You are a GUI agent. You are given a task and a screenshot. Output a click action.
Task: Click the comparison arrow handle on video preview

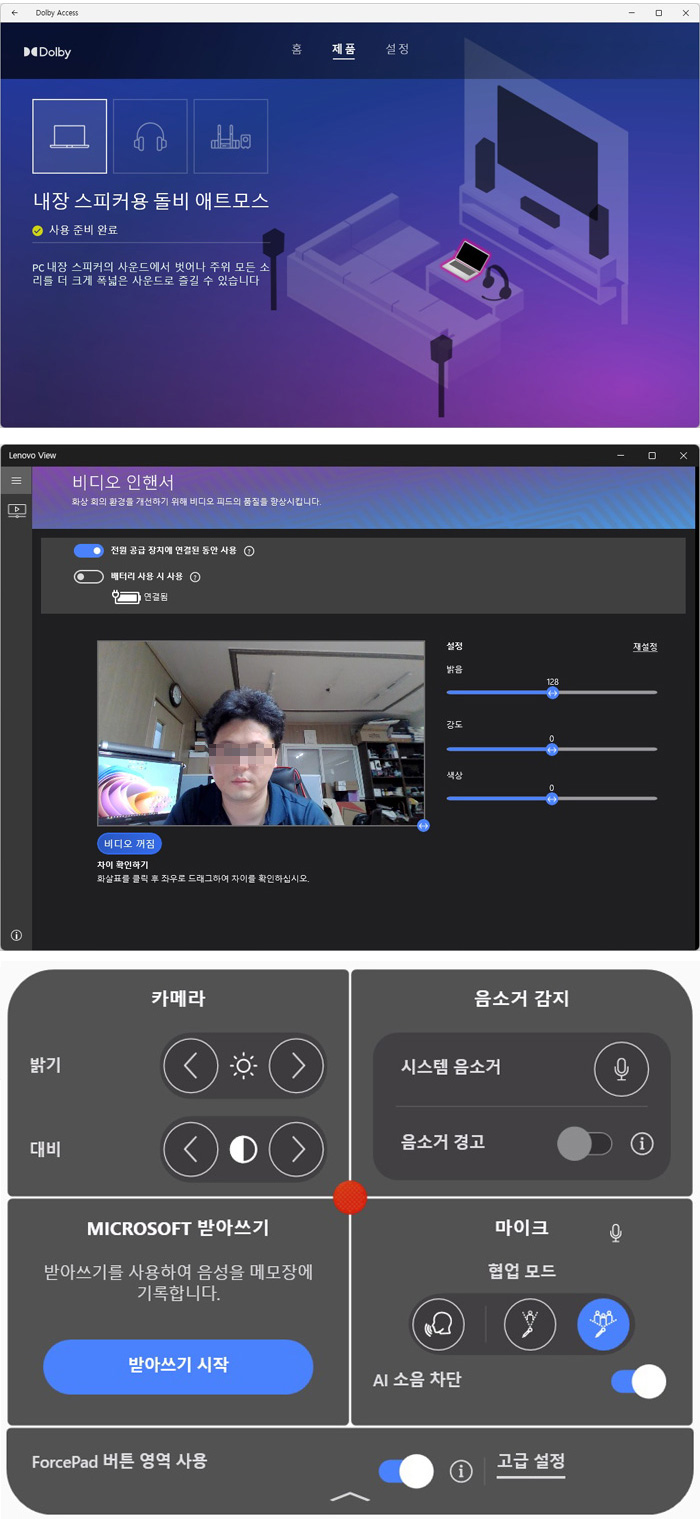coord(424,826)
